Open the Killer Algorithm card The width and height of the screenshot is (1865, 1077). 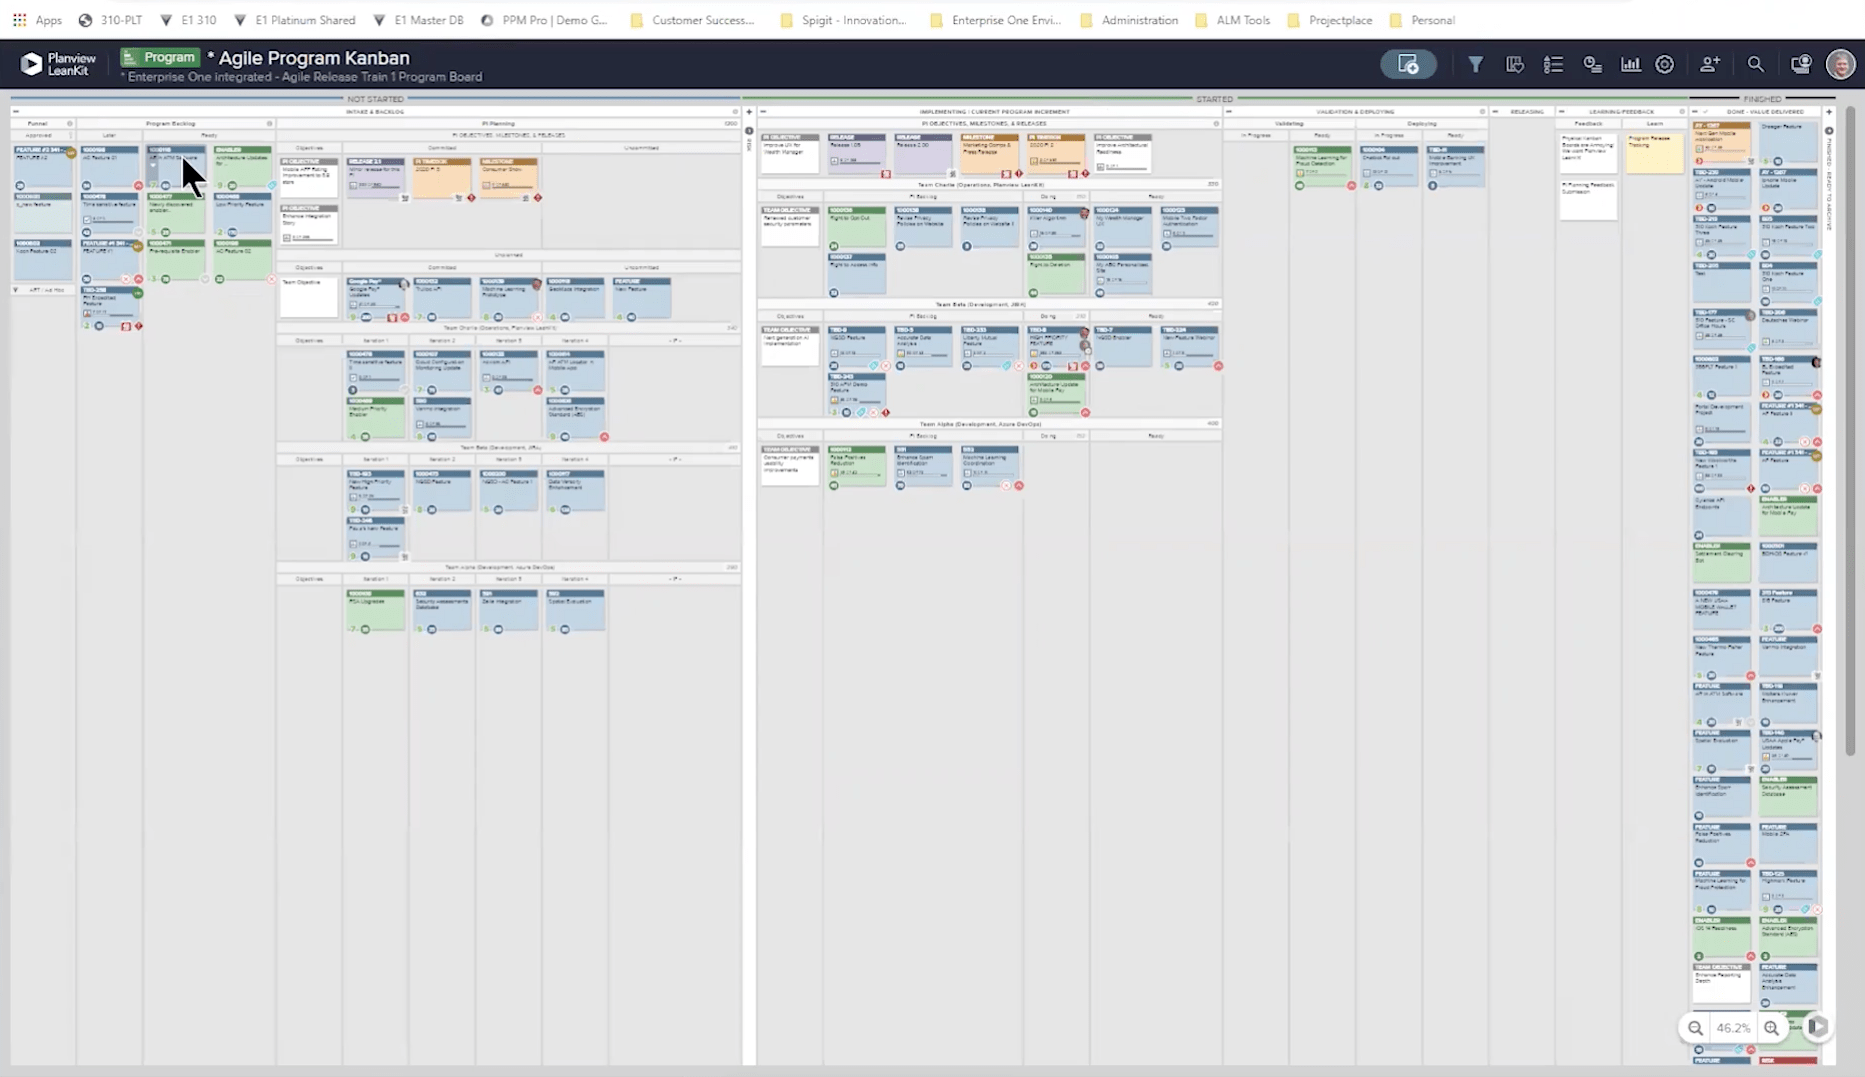click(1056, 228)
